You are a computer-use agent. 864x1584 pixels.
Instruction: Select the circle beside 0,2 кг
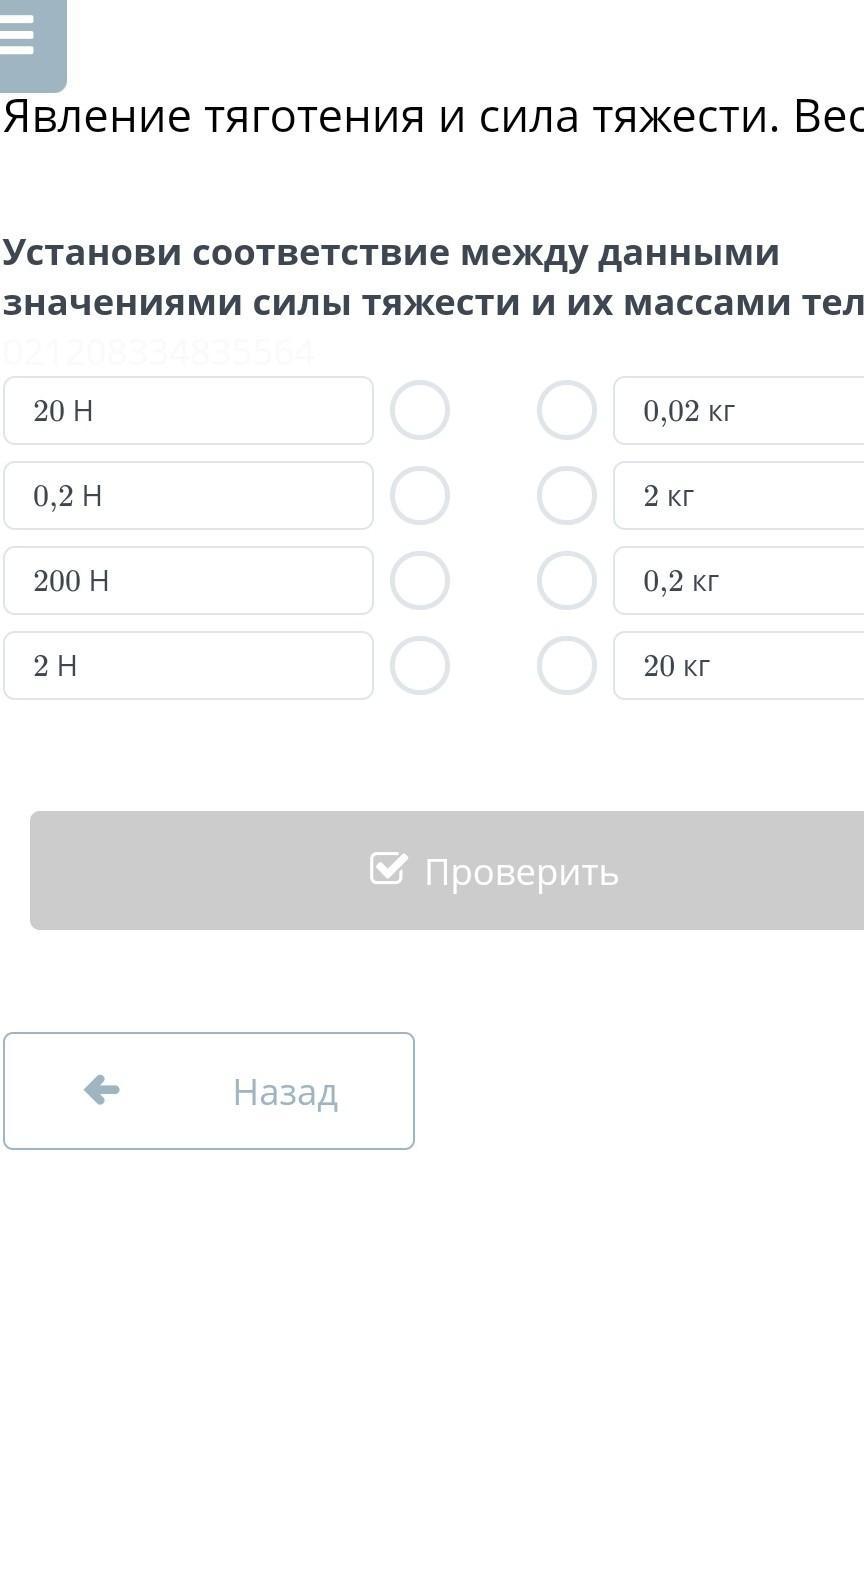tap(567, 580)
